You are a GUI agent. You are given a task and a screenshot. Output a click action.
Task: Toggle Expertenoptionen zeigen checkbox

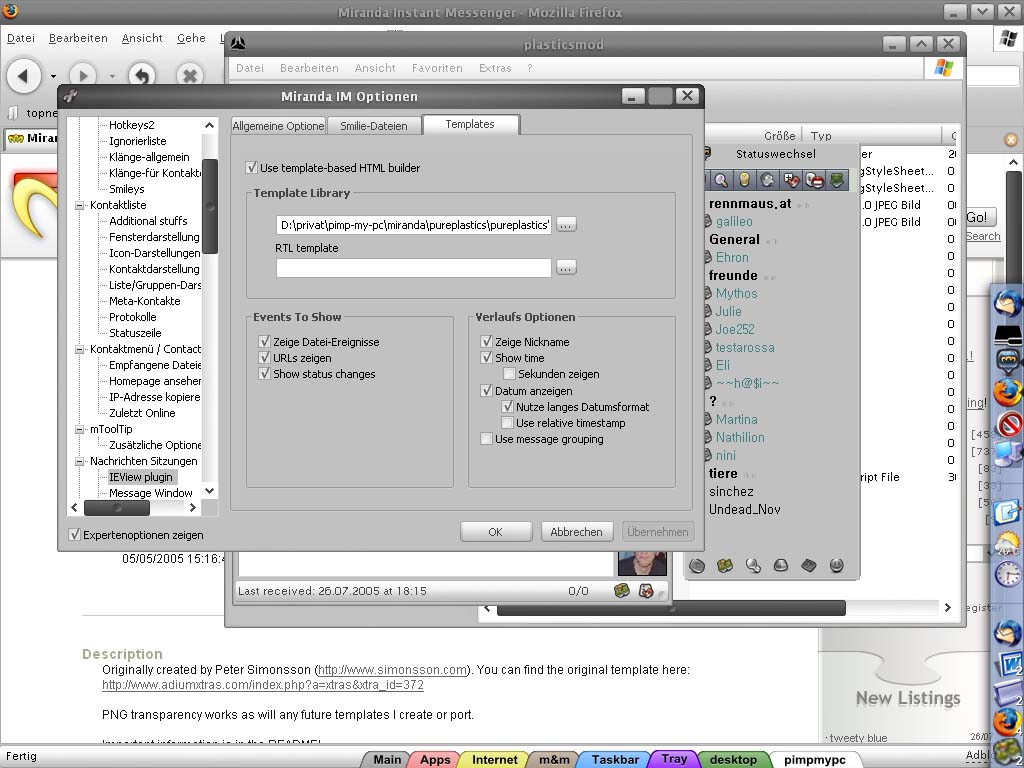[x=74, y=535]
